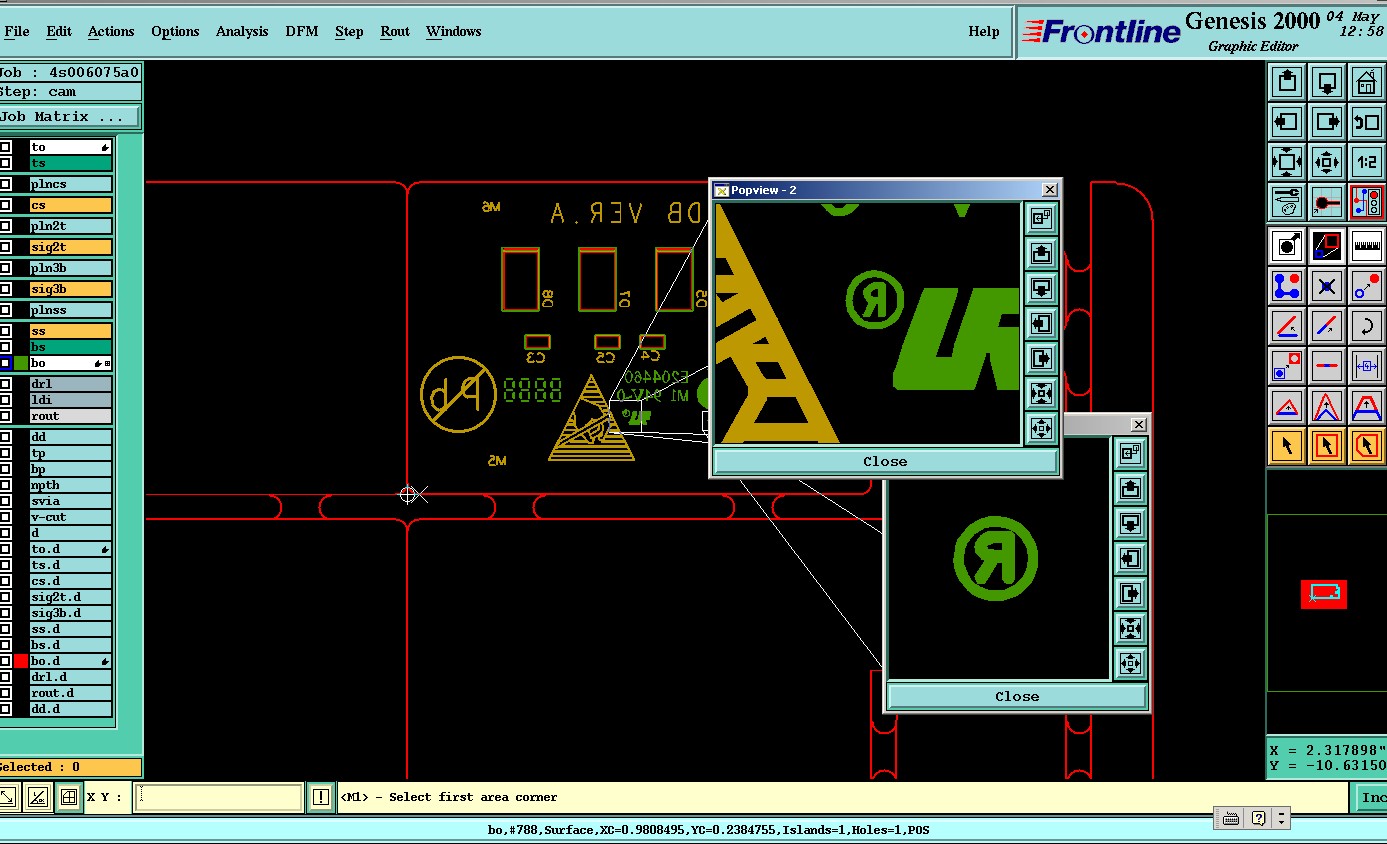
Task: Click the green color swatch beside layer bo
Action: 21,363
